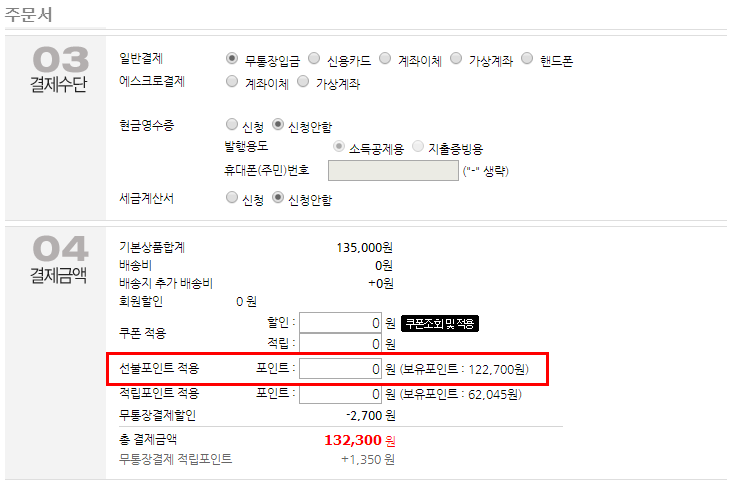Select 계좌이체 under 에스크로결제

click(232, 83)
